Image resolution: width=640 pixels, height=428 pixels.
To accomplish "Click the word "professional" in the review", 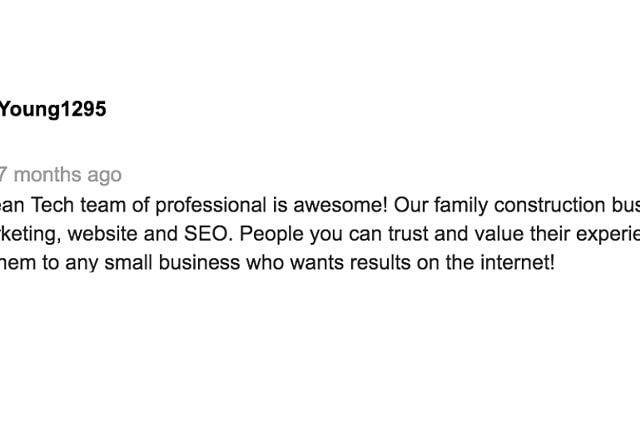I will point(211,205).
